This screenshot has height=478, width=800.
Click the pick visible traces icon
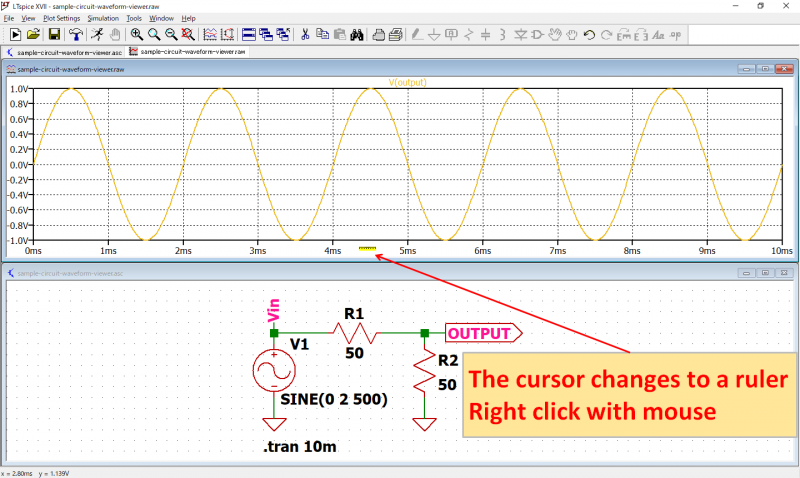210,35
